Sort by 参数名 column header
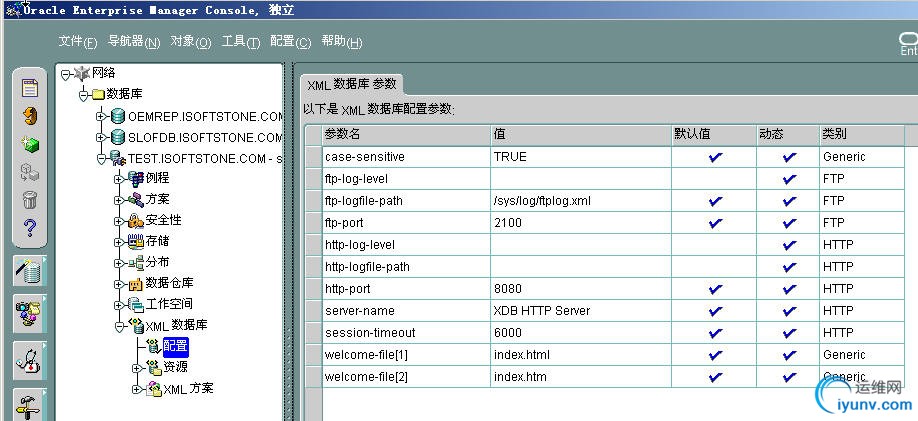Viewport: 918px width, 421px height. pyautogui.click(x=407, y=134)
